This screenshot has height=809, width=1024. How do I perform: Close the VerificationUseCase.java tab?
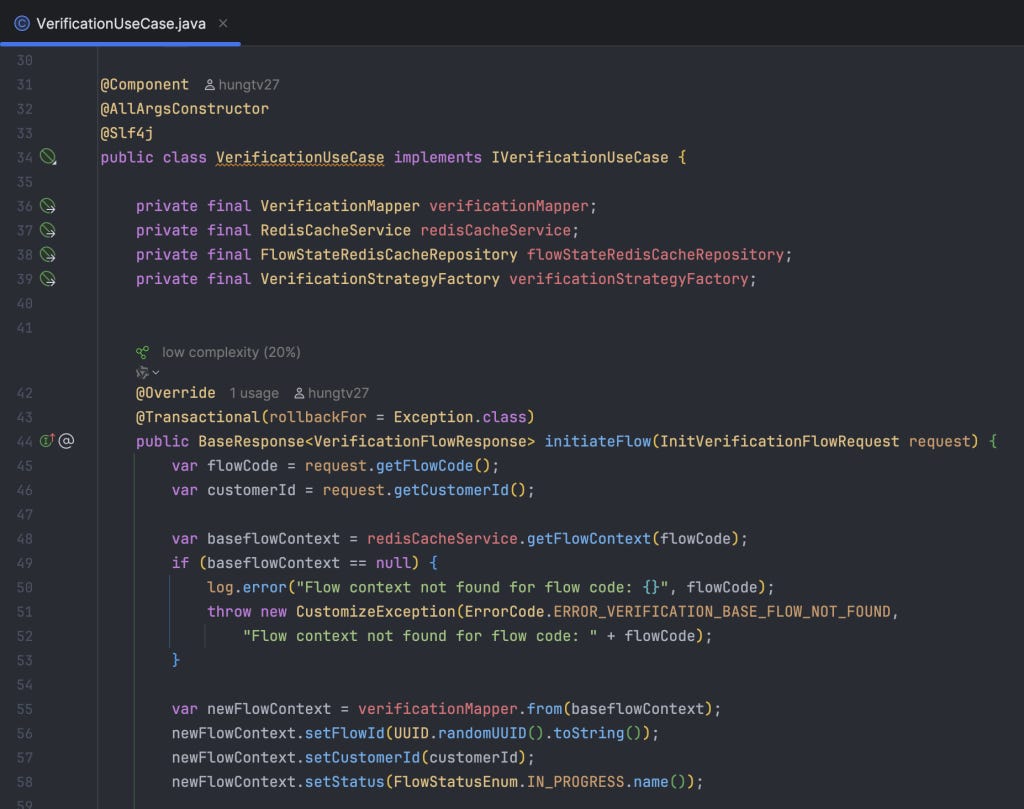(223, 24)
